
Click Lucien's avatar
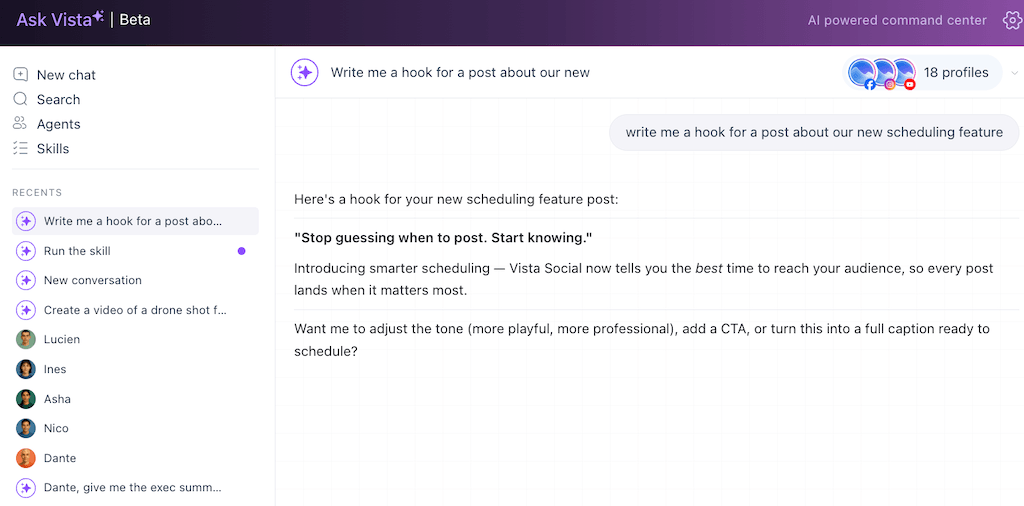tap(25, 340)
